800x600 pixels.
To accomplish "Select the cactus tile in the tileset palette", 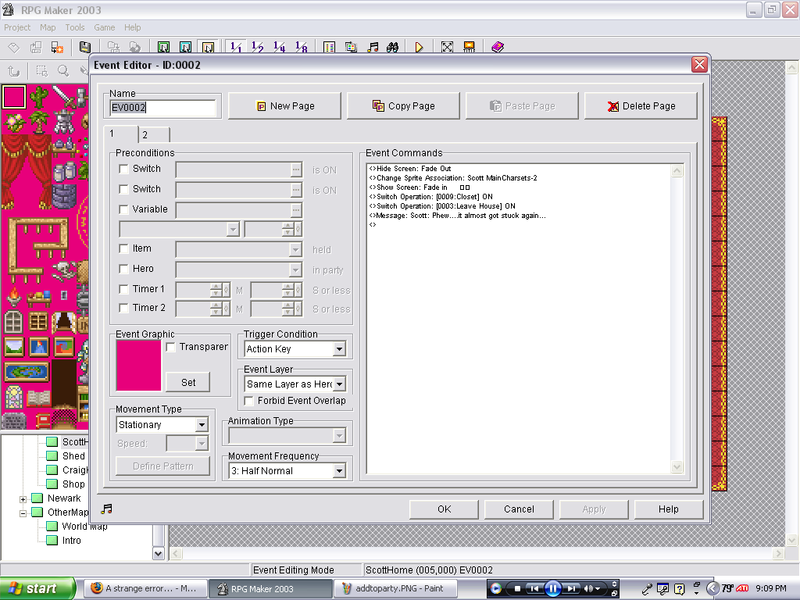I will [x=39, y=97].
